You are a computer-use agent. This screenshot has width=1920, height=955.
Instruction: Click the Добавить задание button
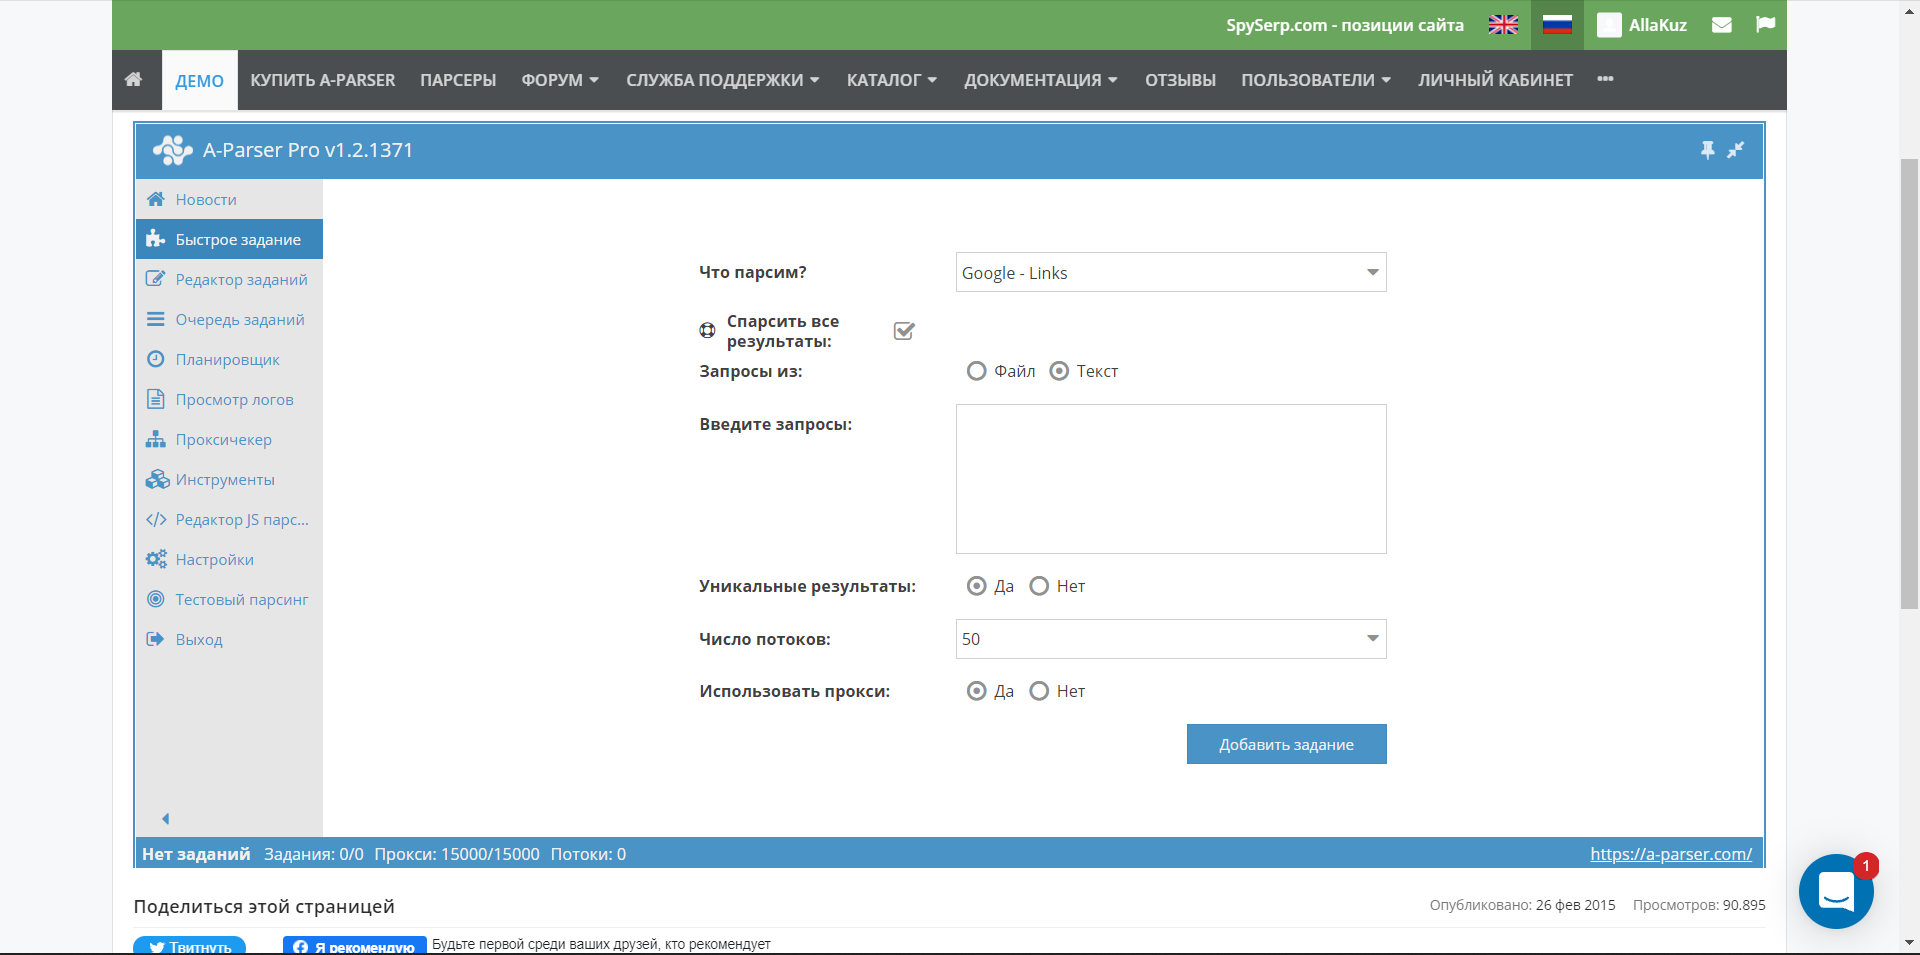1287,744
